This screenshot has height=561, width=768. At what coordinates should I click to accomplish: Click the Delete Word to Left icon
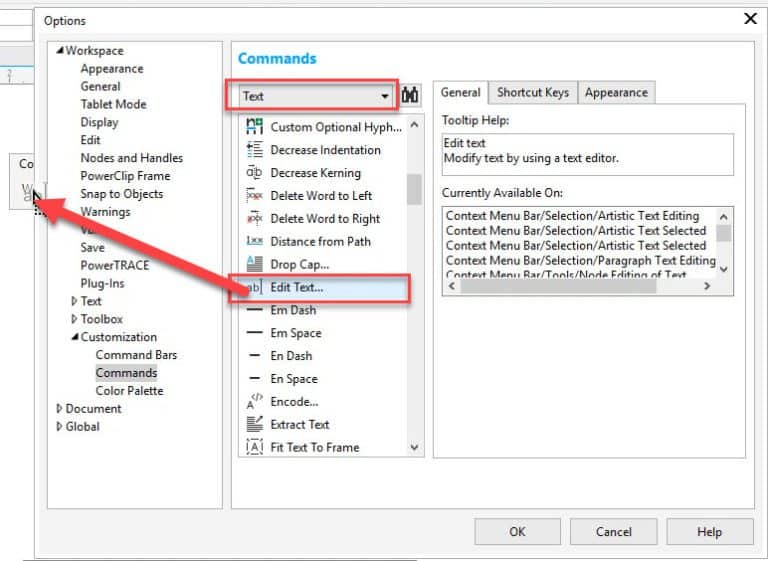[254, 196]
